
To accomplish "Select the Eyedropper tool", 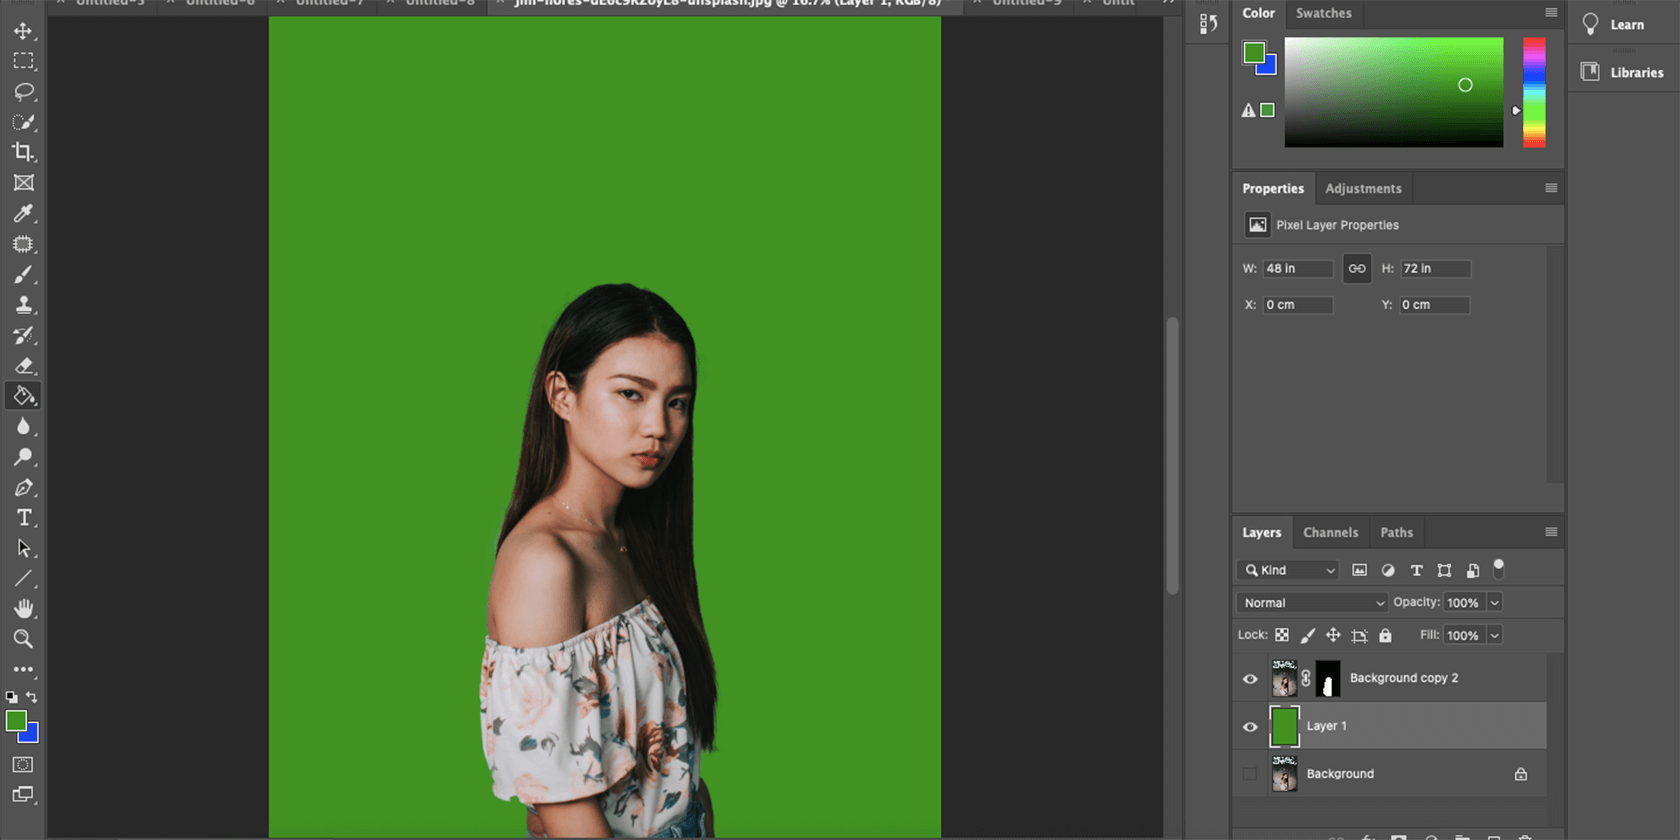I will coord(23,213).
